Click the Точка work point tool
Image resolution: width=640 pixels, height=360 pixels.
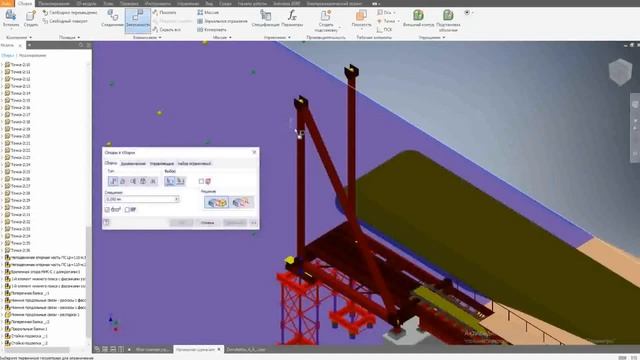(386, 21)
